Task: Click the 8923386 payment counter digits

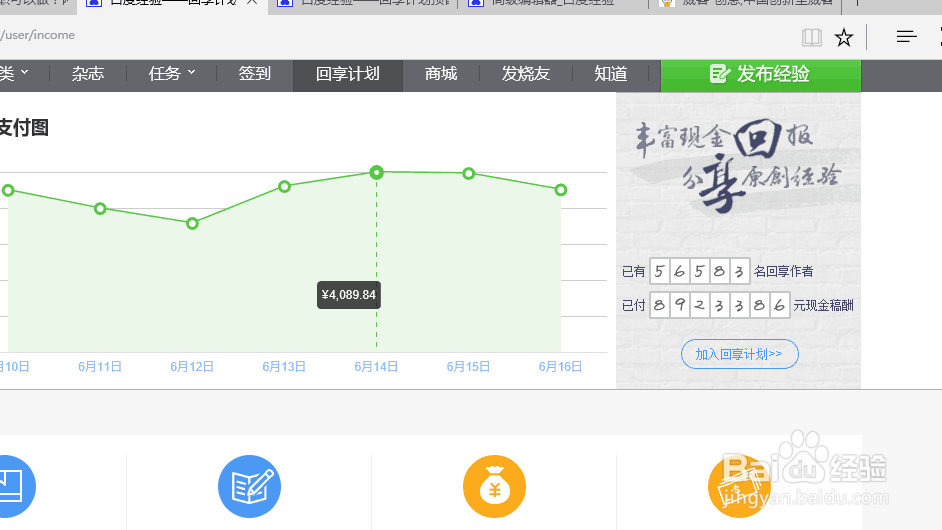Action: (720, 305)
